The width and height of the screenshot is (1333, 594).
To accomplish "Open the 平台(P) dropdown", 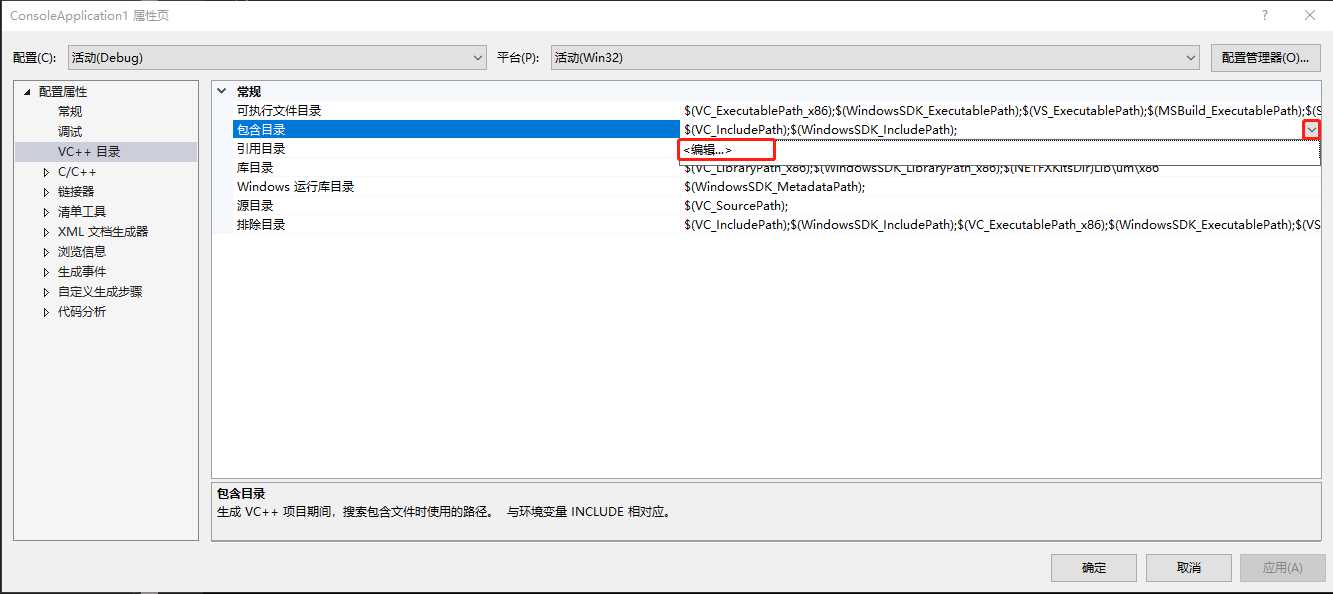I will (x=875, y=57).
